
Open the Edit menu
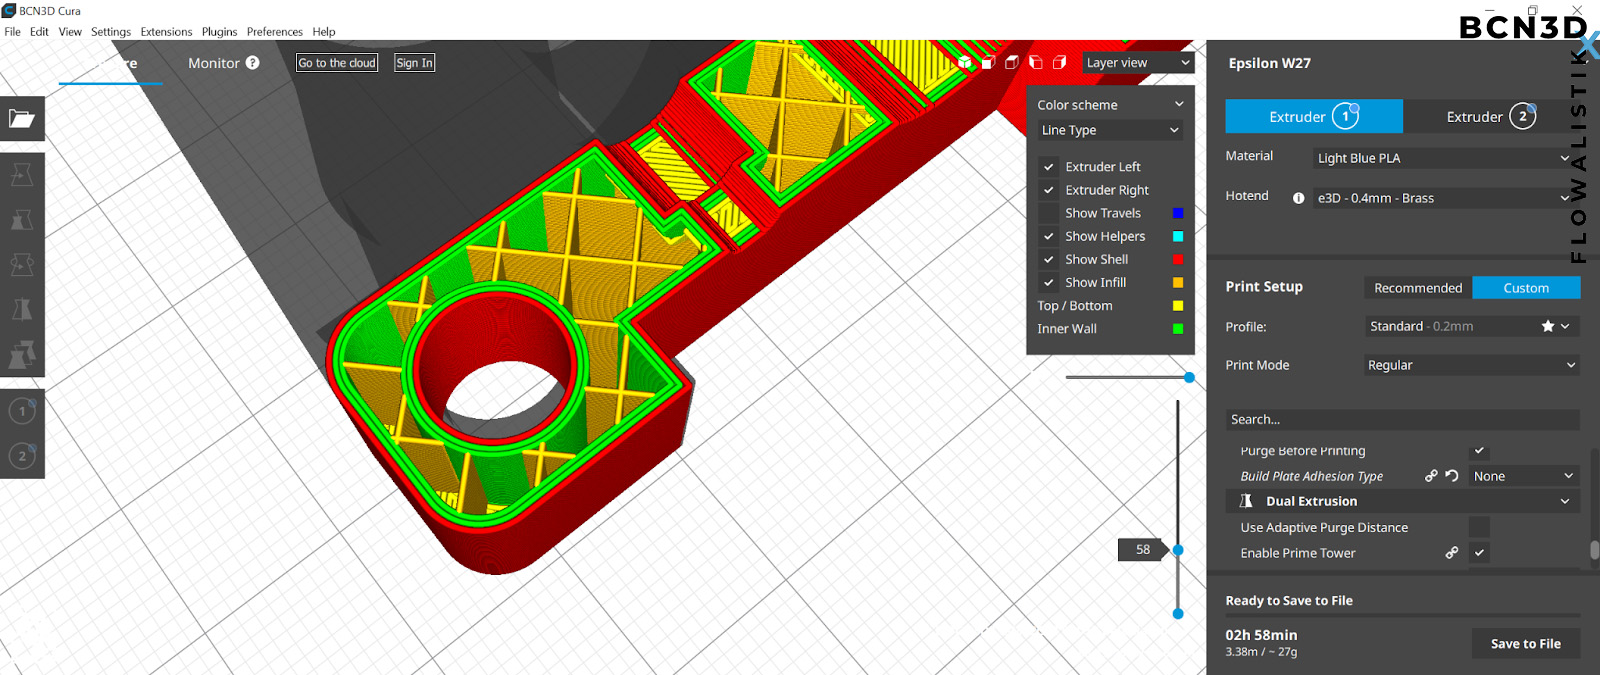point(39,32)
